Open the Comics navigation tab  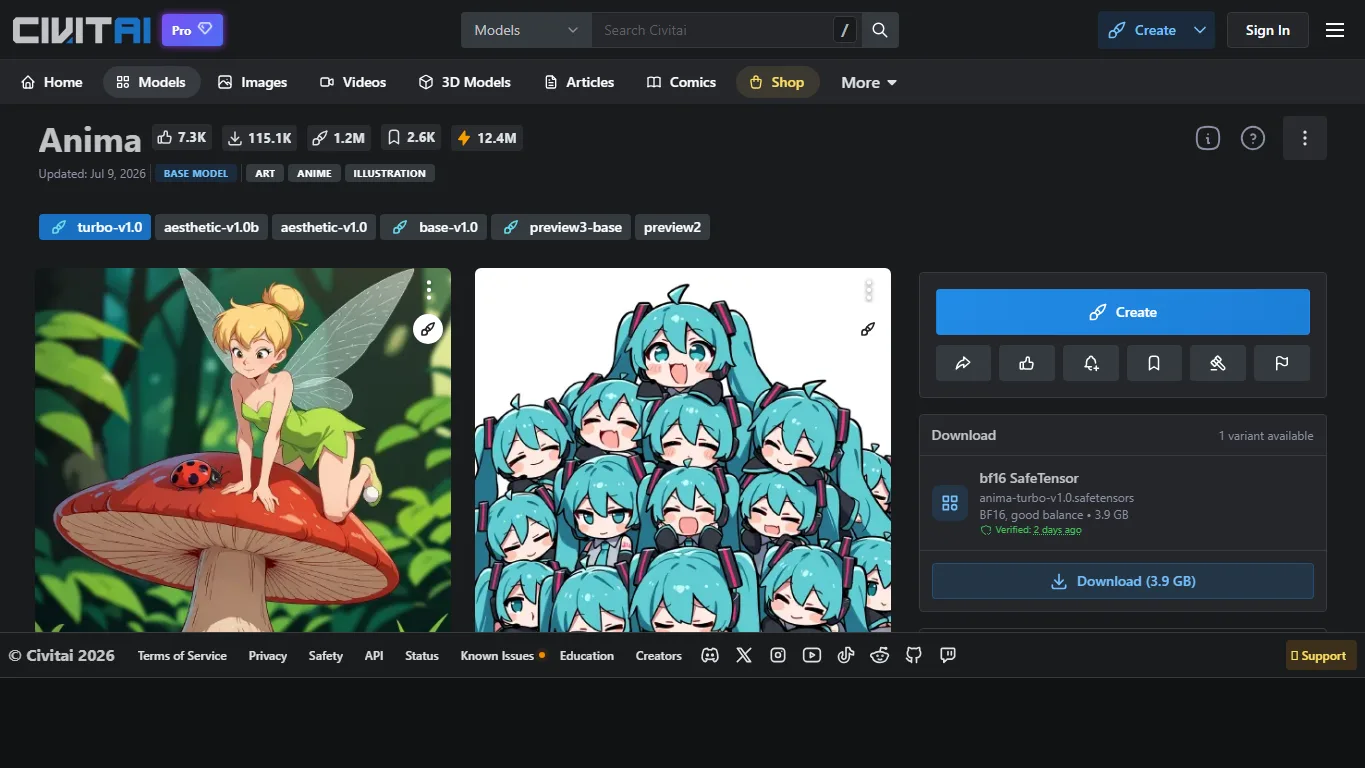point(681,82)
